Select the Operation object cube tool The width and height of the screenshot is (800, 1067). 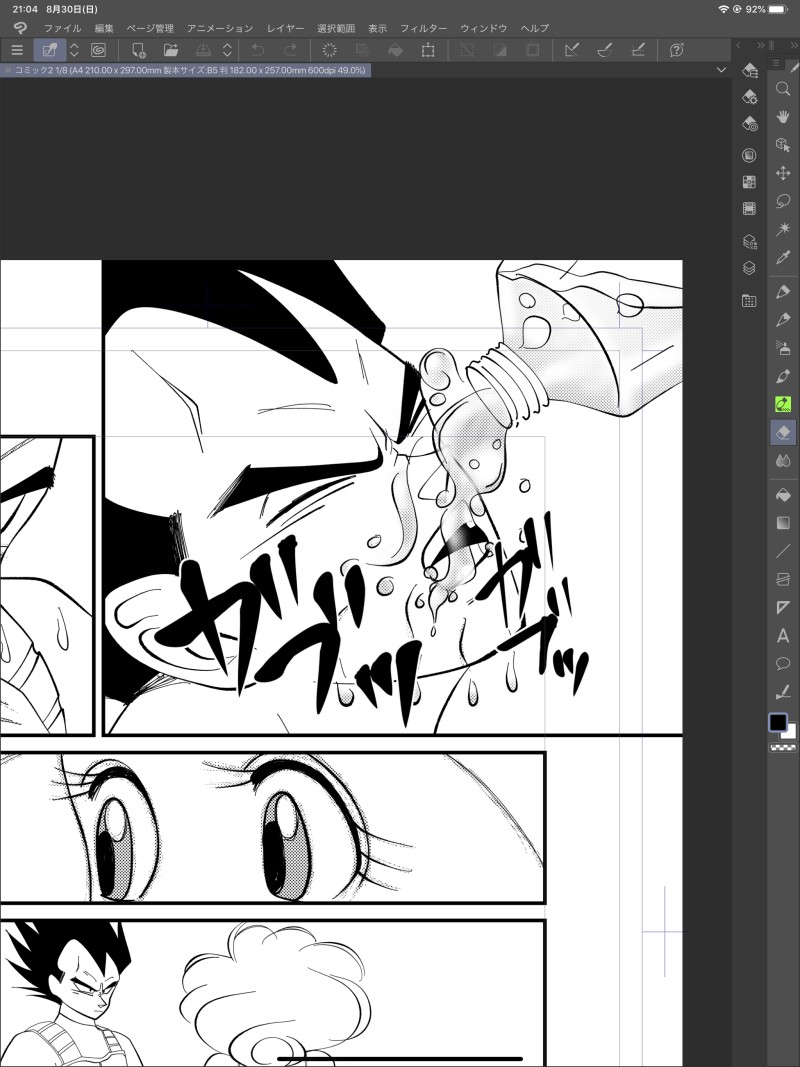[x=782, y=145]
